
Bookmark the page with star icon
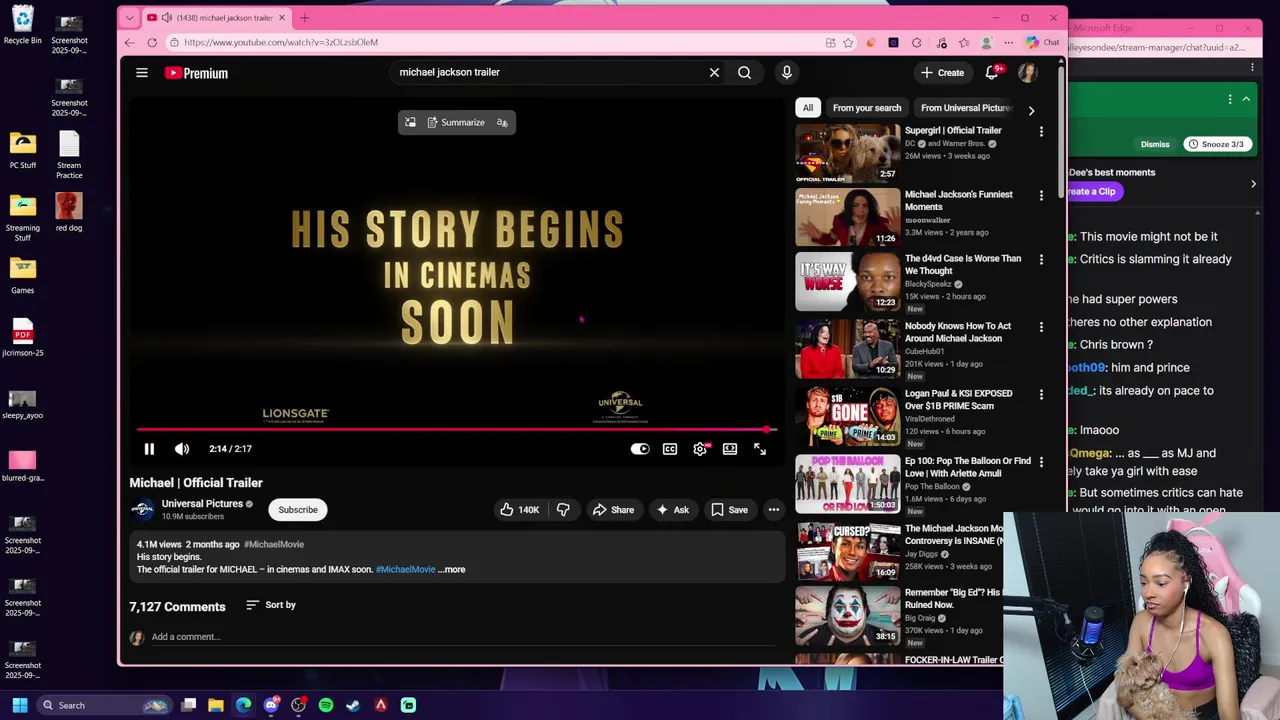[x=848, y=42]
